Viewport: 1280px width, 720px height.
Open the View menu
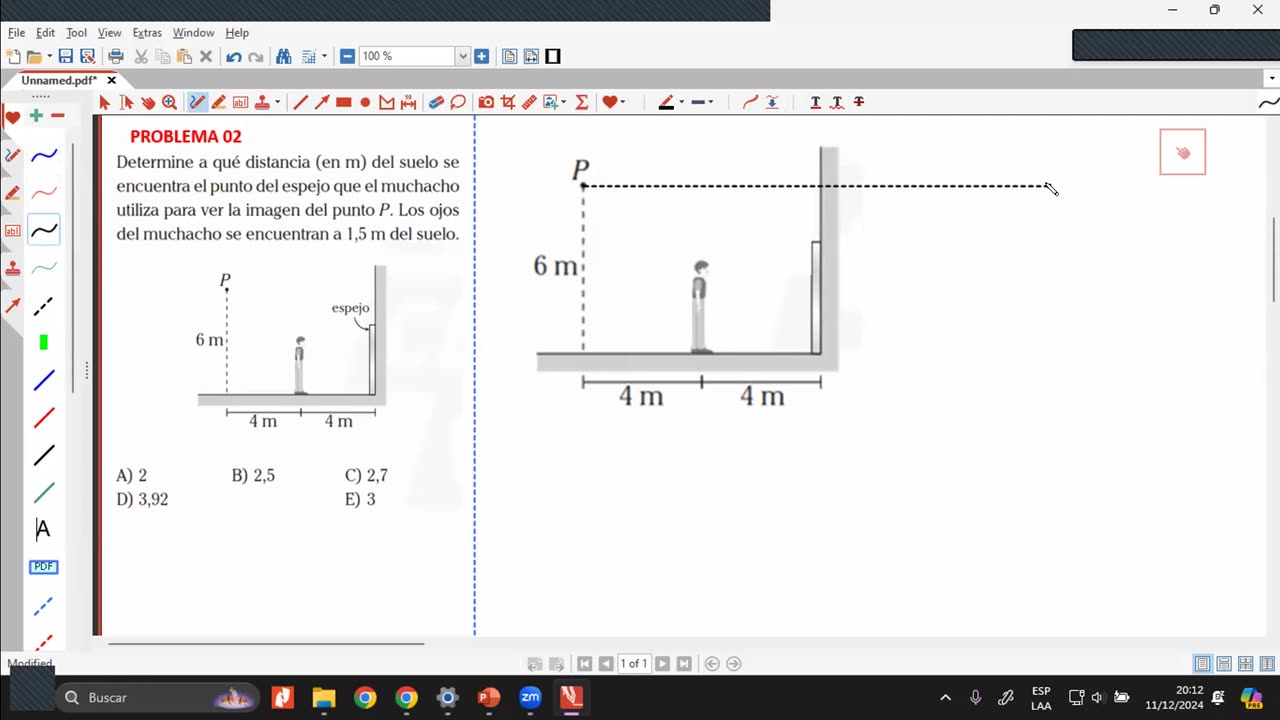coord(109,33)
